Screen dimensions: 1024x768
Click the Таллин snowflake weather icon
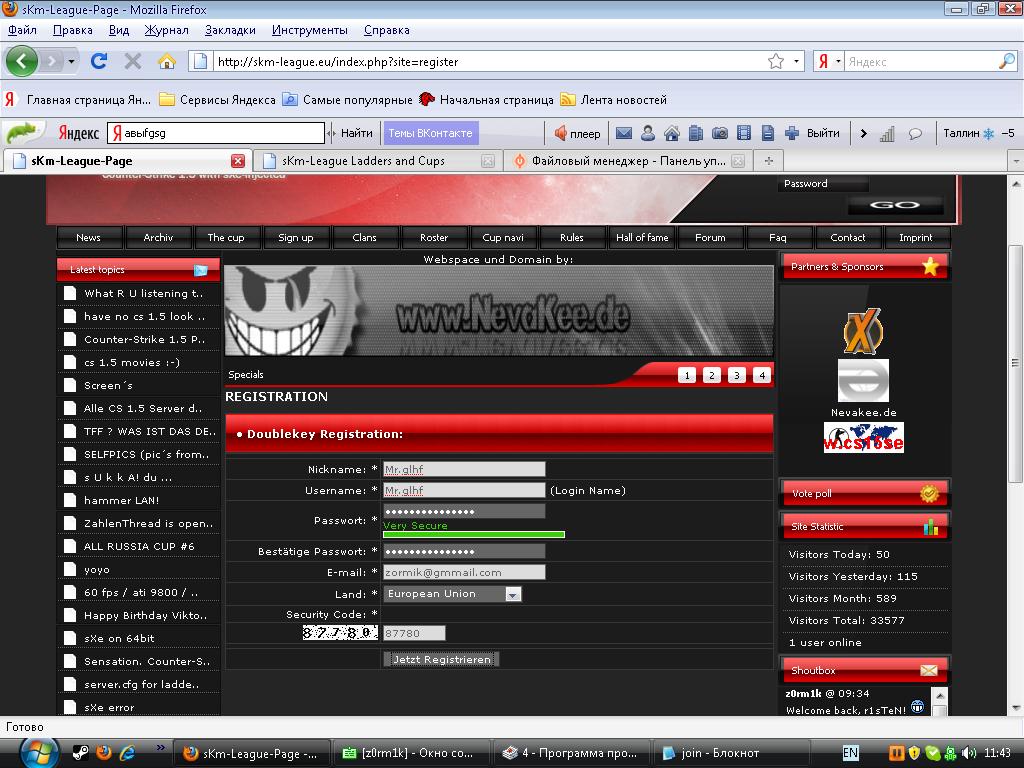[989, 134]
